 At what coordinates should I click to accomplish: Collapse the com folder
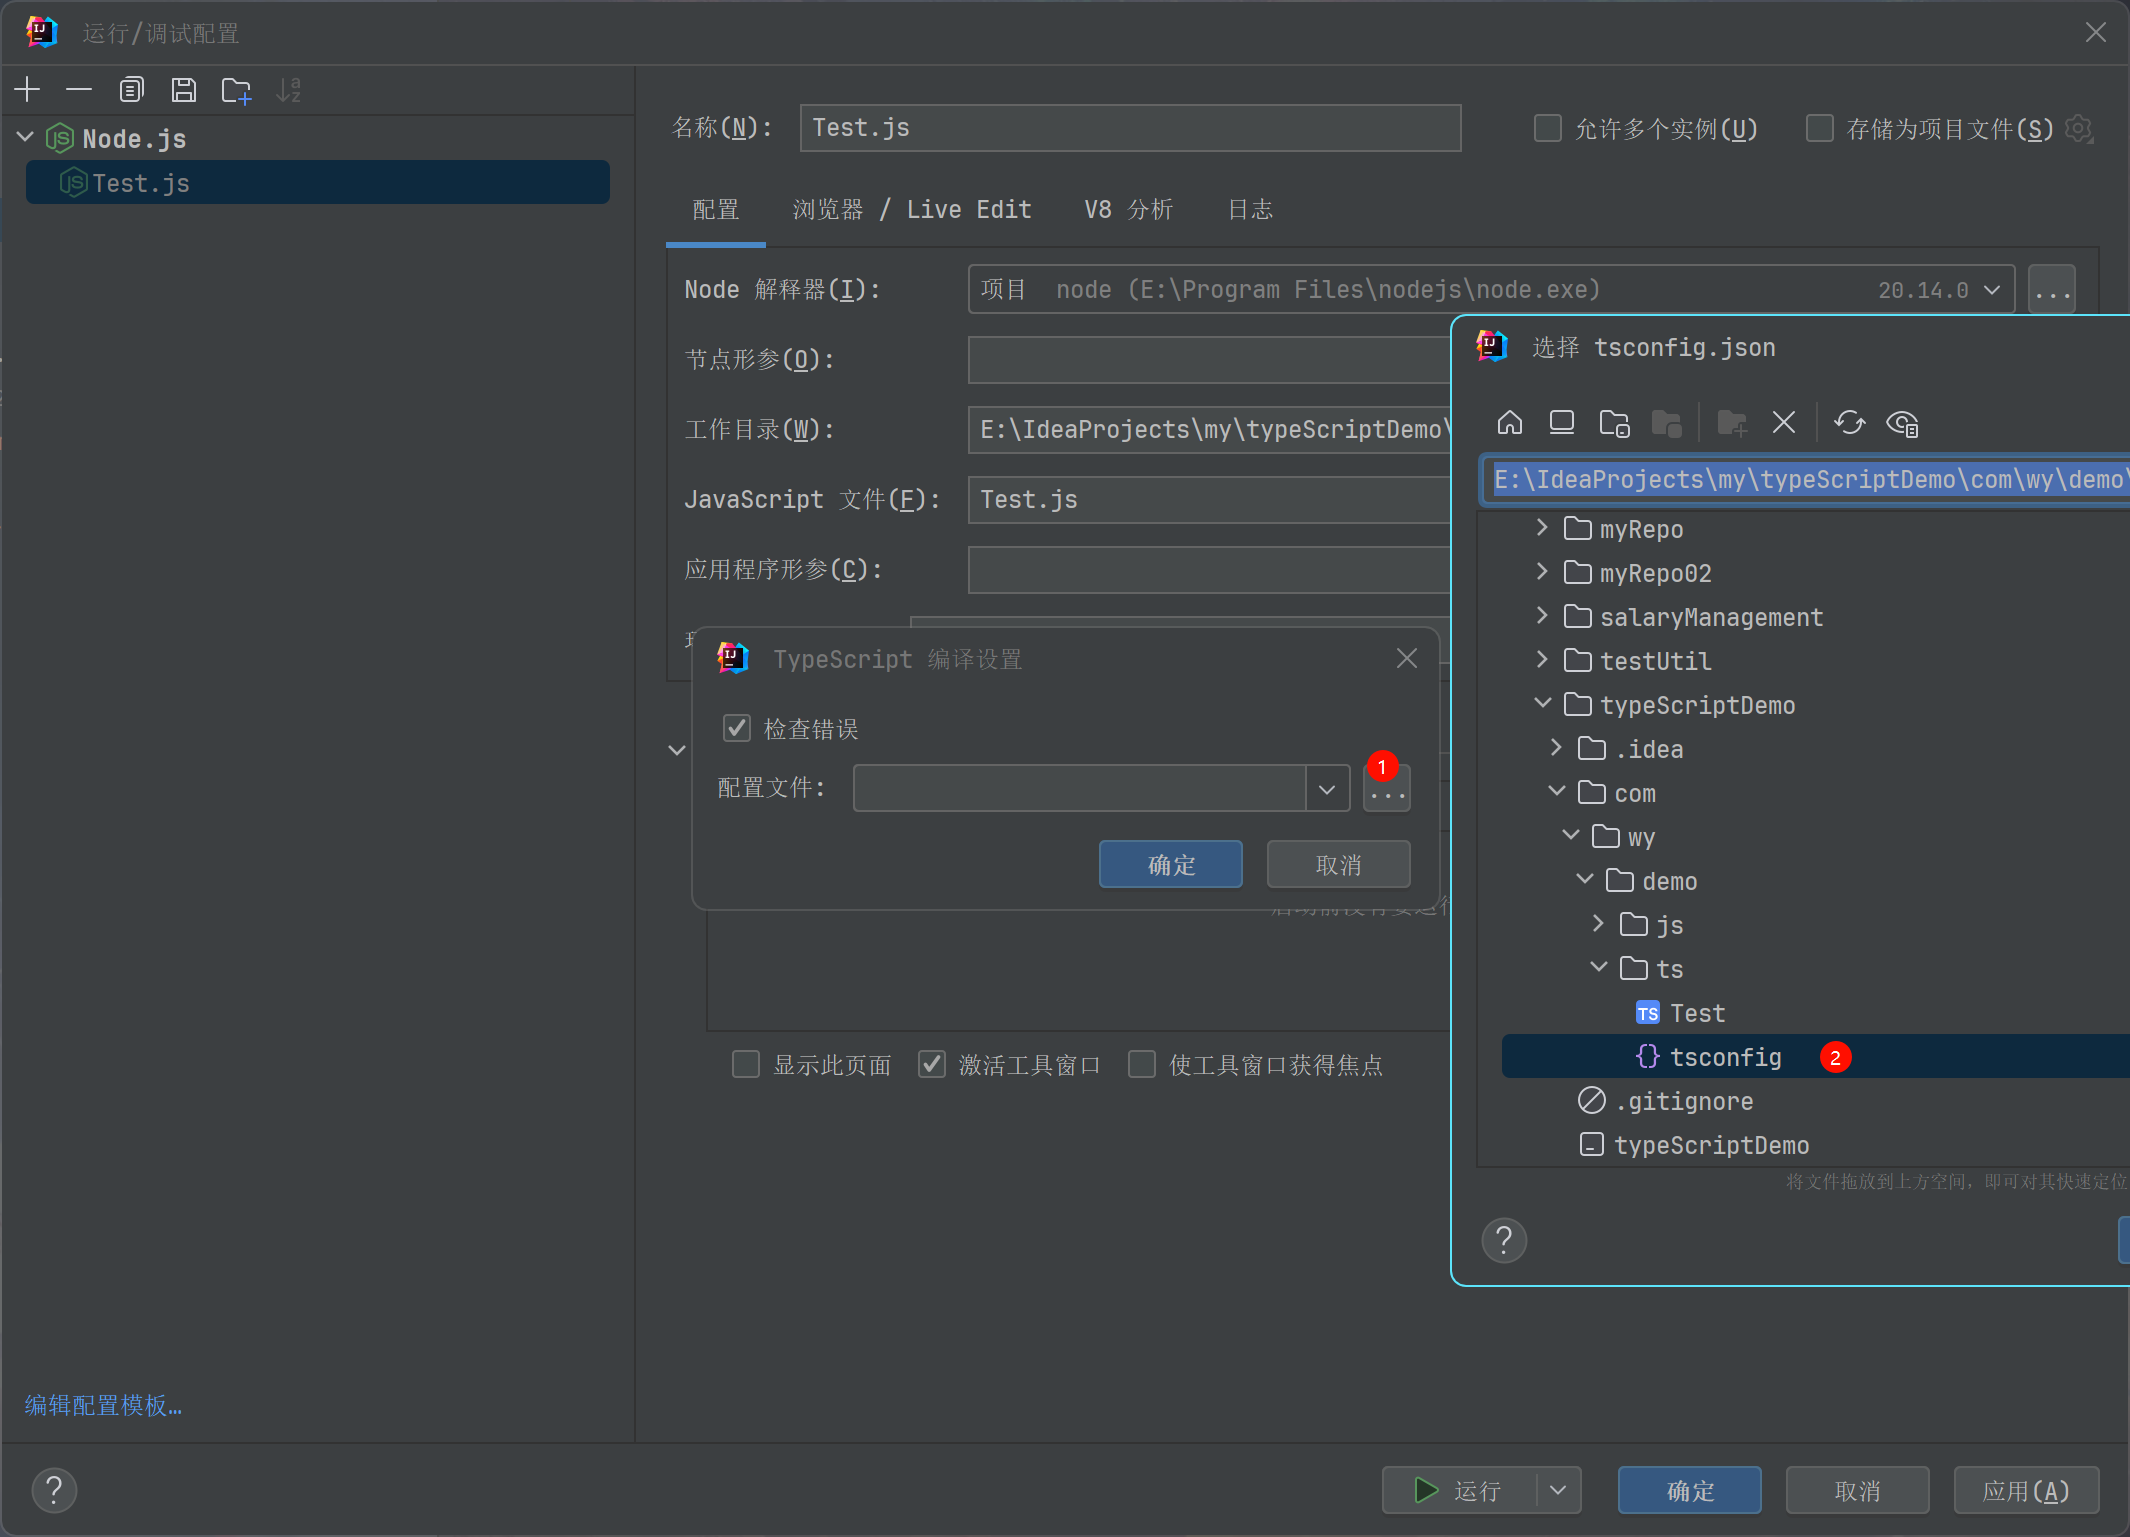(1556, 792)
